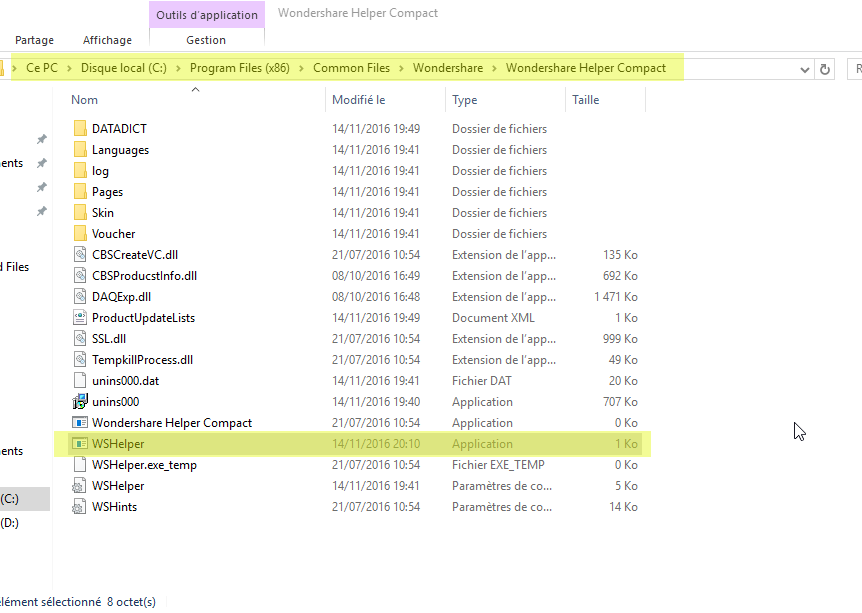
Task: Click the CBSCreateVC.dll file icon
Action: [80, 255]
